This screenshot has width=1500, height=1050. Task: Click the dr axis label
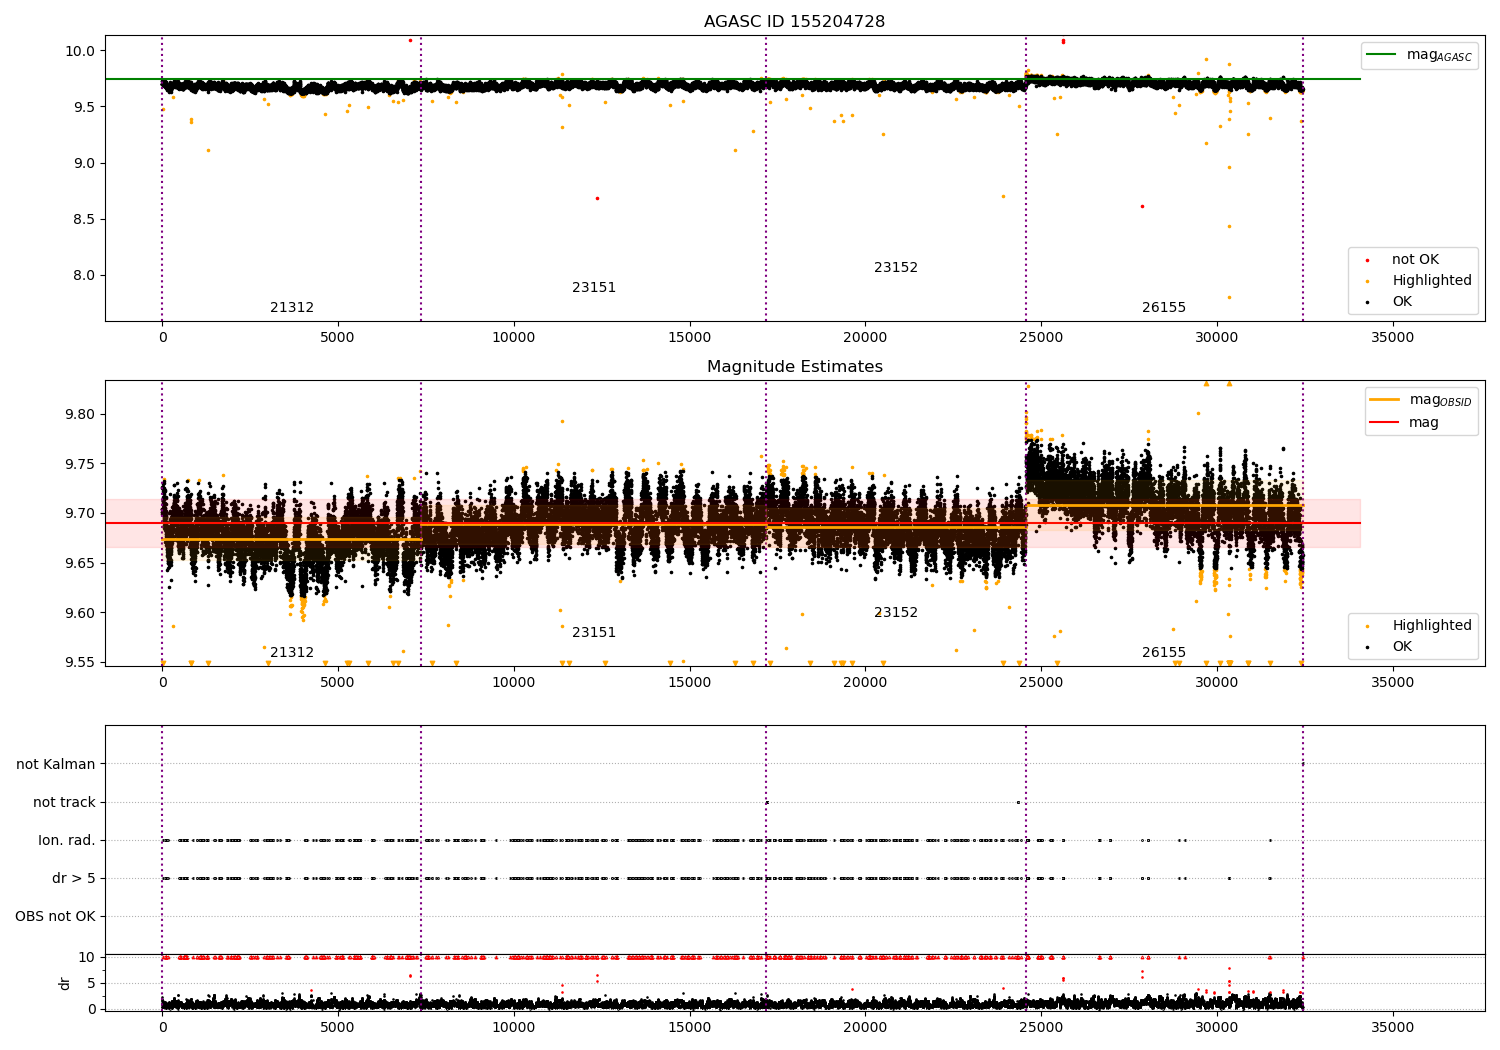pos(65,983)
